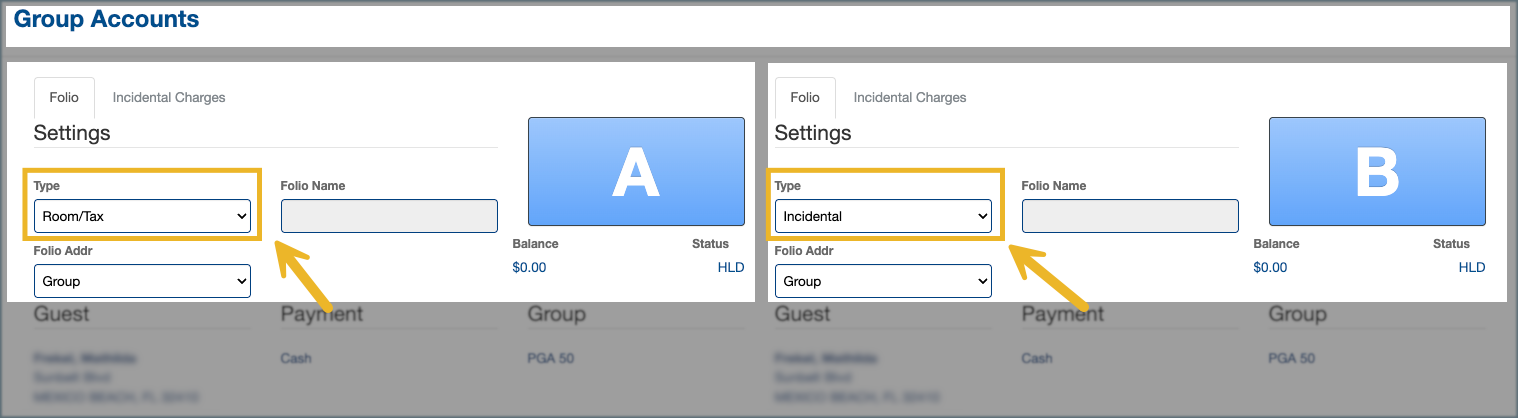Viewport: 1518px width, 418px height.
Task: Click the Folio Name field in folio A
Action: [389, 216]
